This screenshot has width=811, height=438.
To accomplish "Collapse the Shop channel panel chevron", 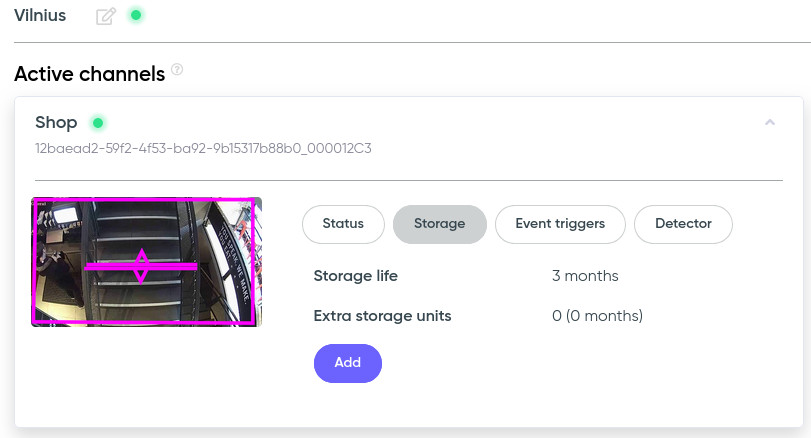I will click(769, 122).
